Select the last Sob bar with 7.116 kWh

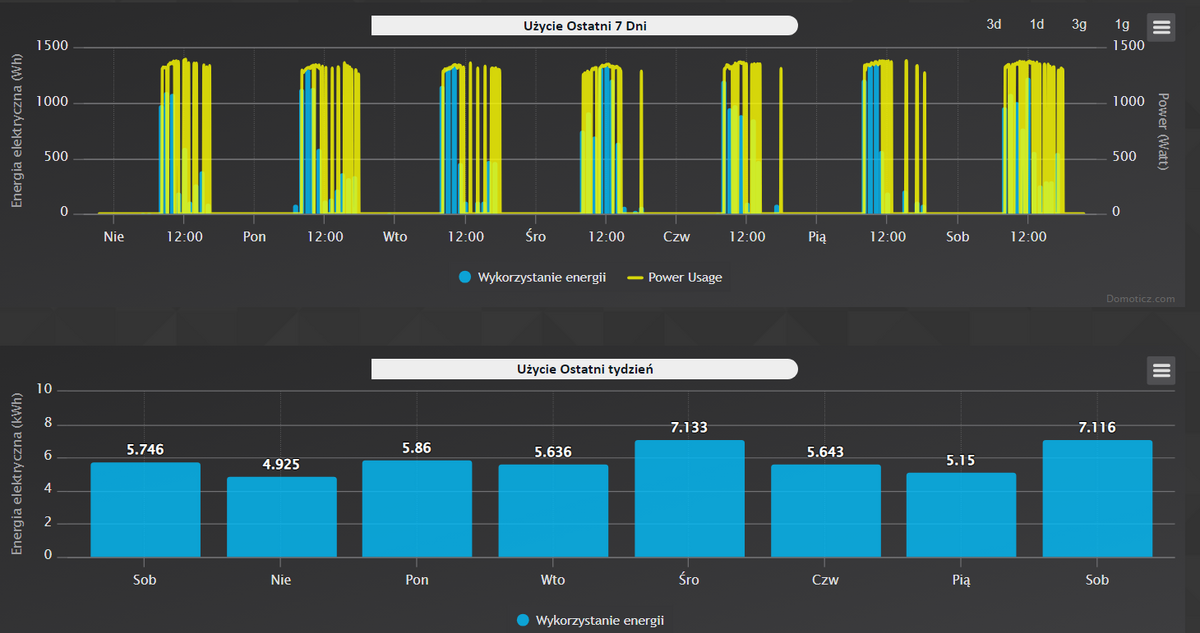[1097, 500]
